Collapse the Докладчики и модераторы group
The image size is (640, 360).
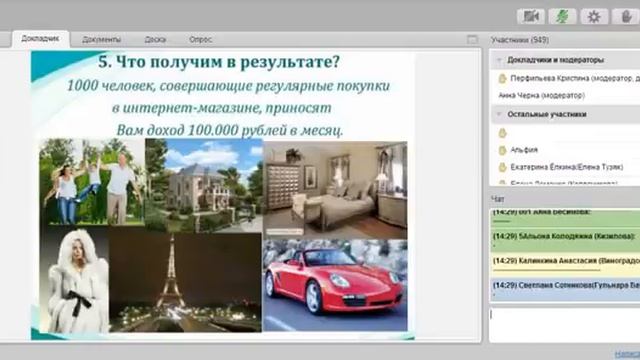click(x=499, y=60)
